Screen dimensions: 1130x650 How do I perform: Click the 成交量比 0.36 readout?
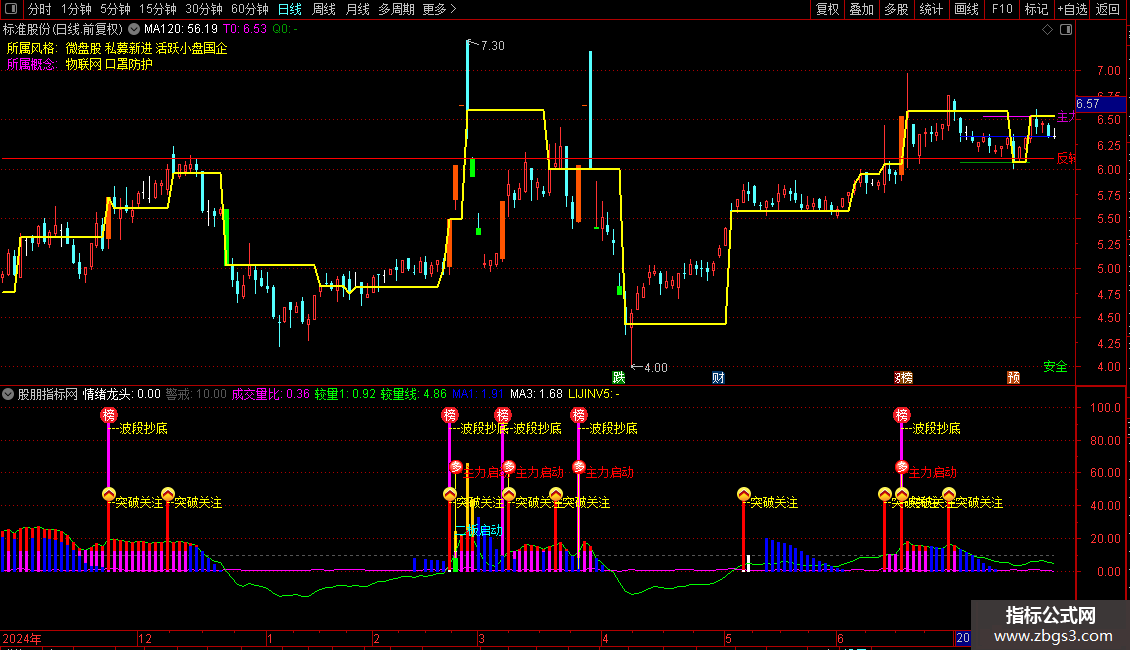click(x=271, y=394)
